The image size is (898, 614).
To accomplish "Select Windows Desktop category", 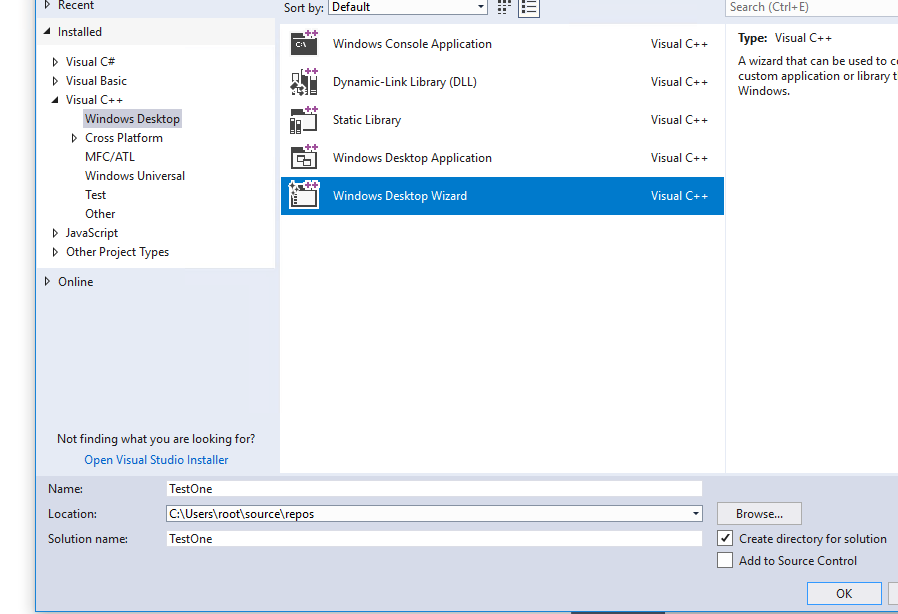I will pos(132,119).
